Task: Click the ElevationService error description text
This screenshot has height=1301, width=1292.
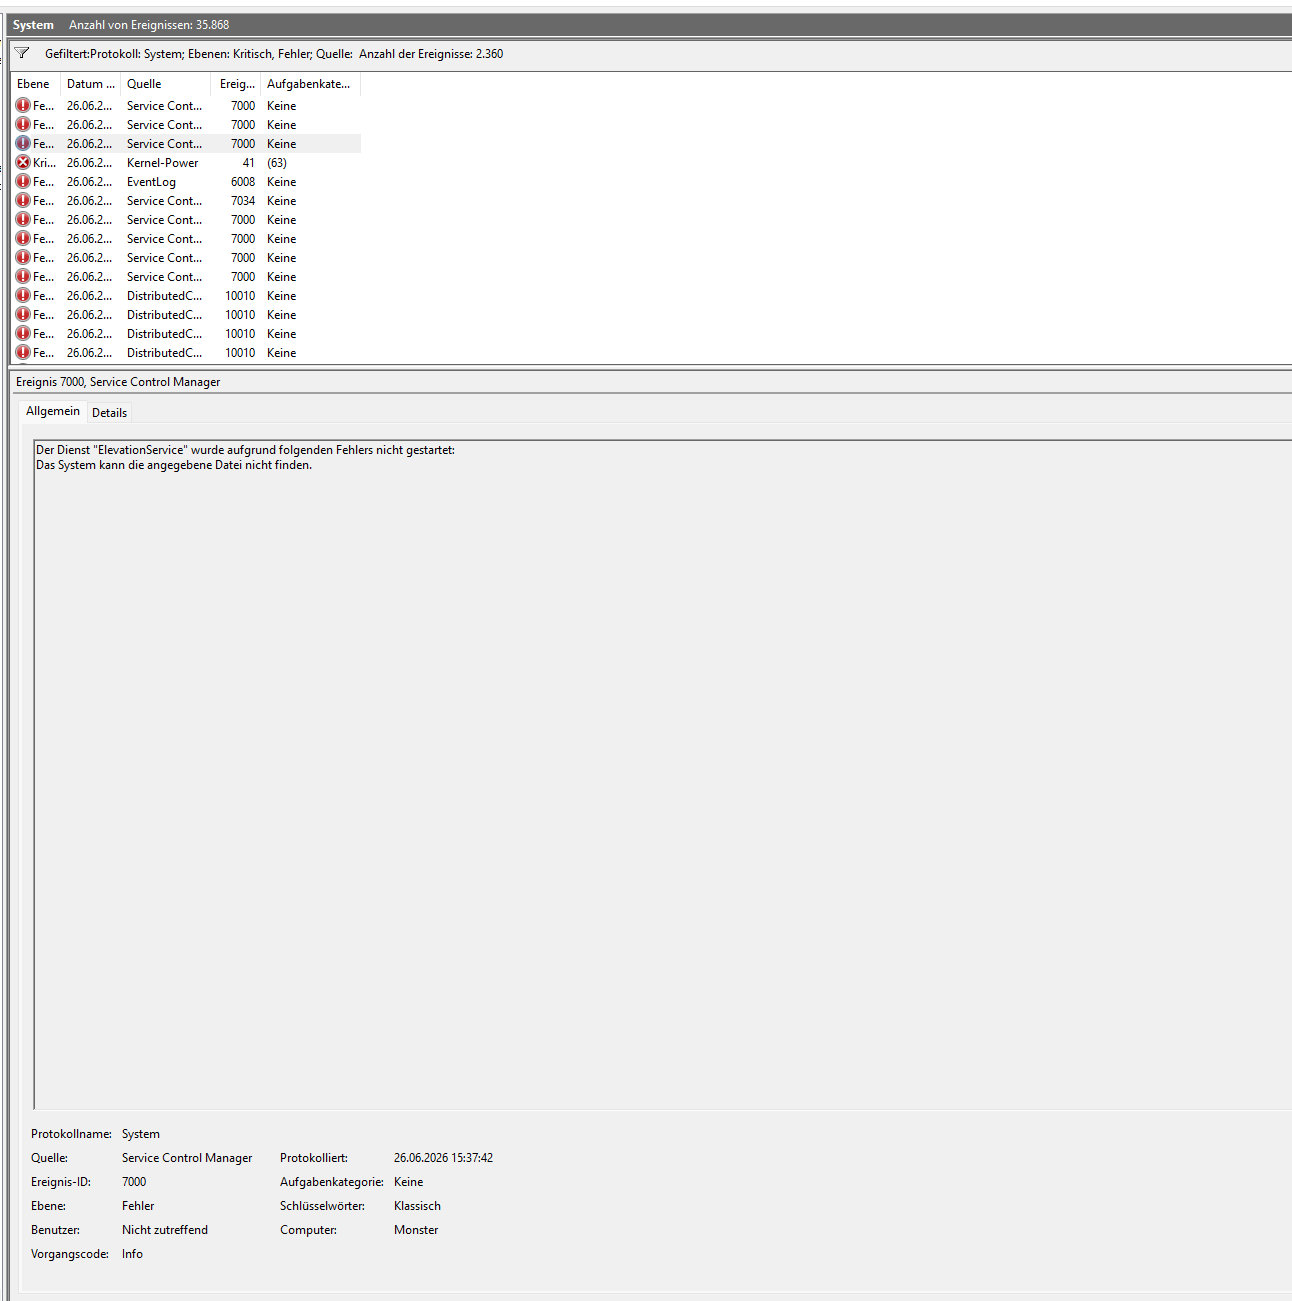Action: (245, 450)
